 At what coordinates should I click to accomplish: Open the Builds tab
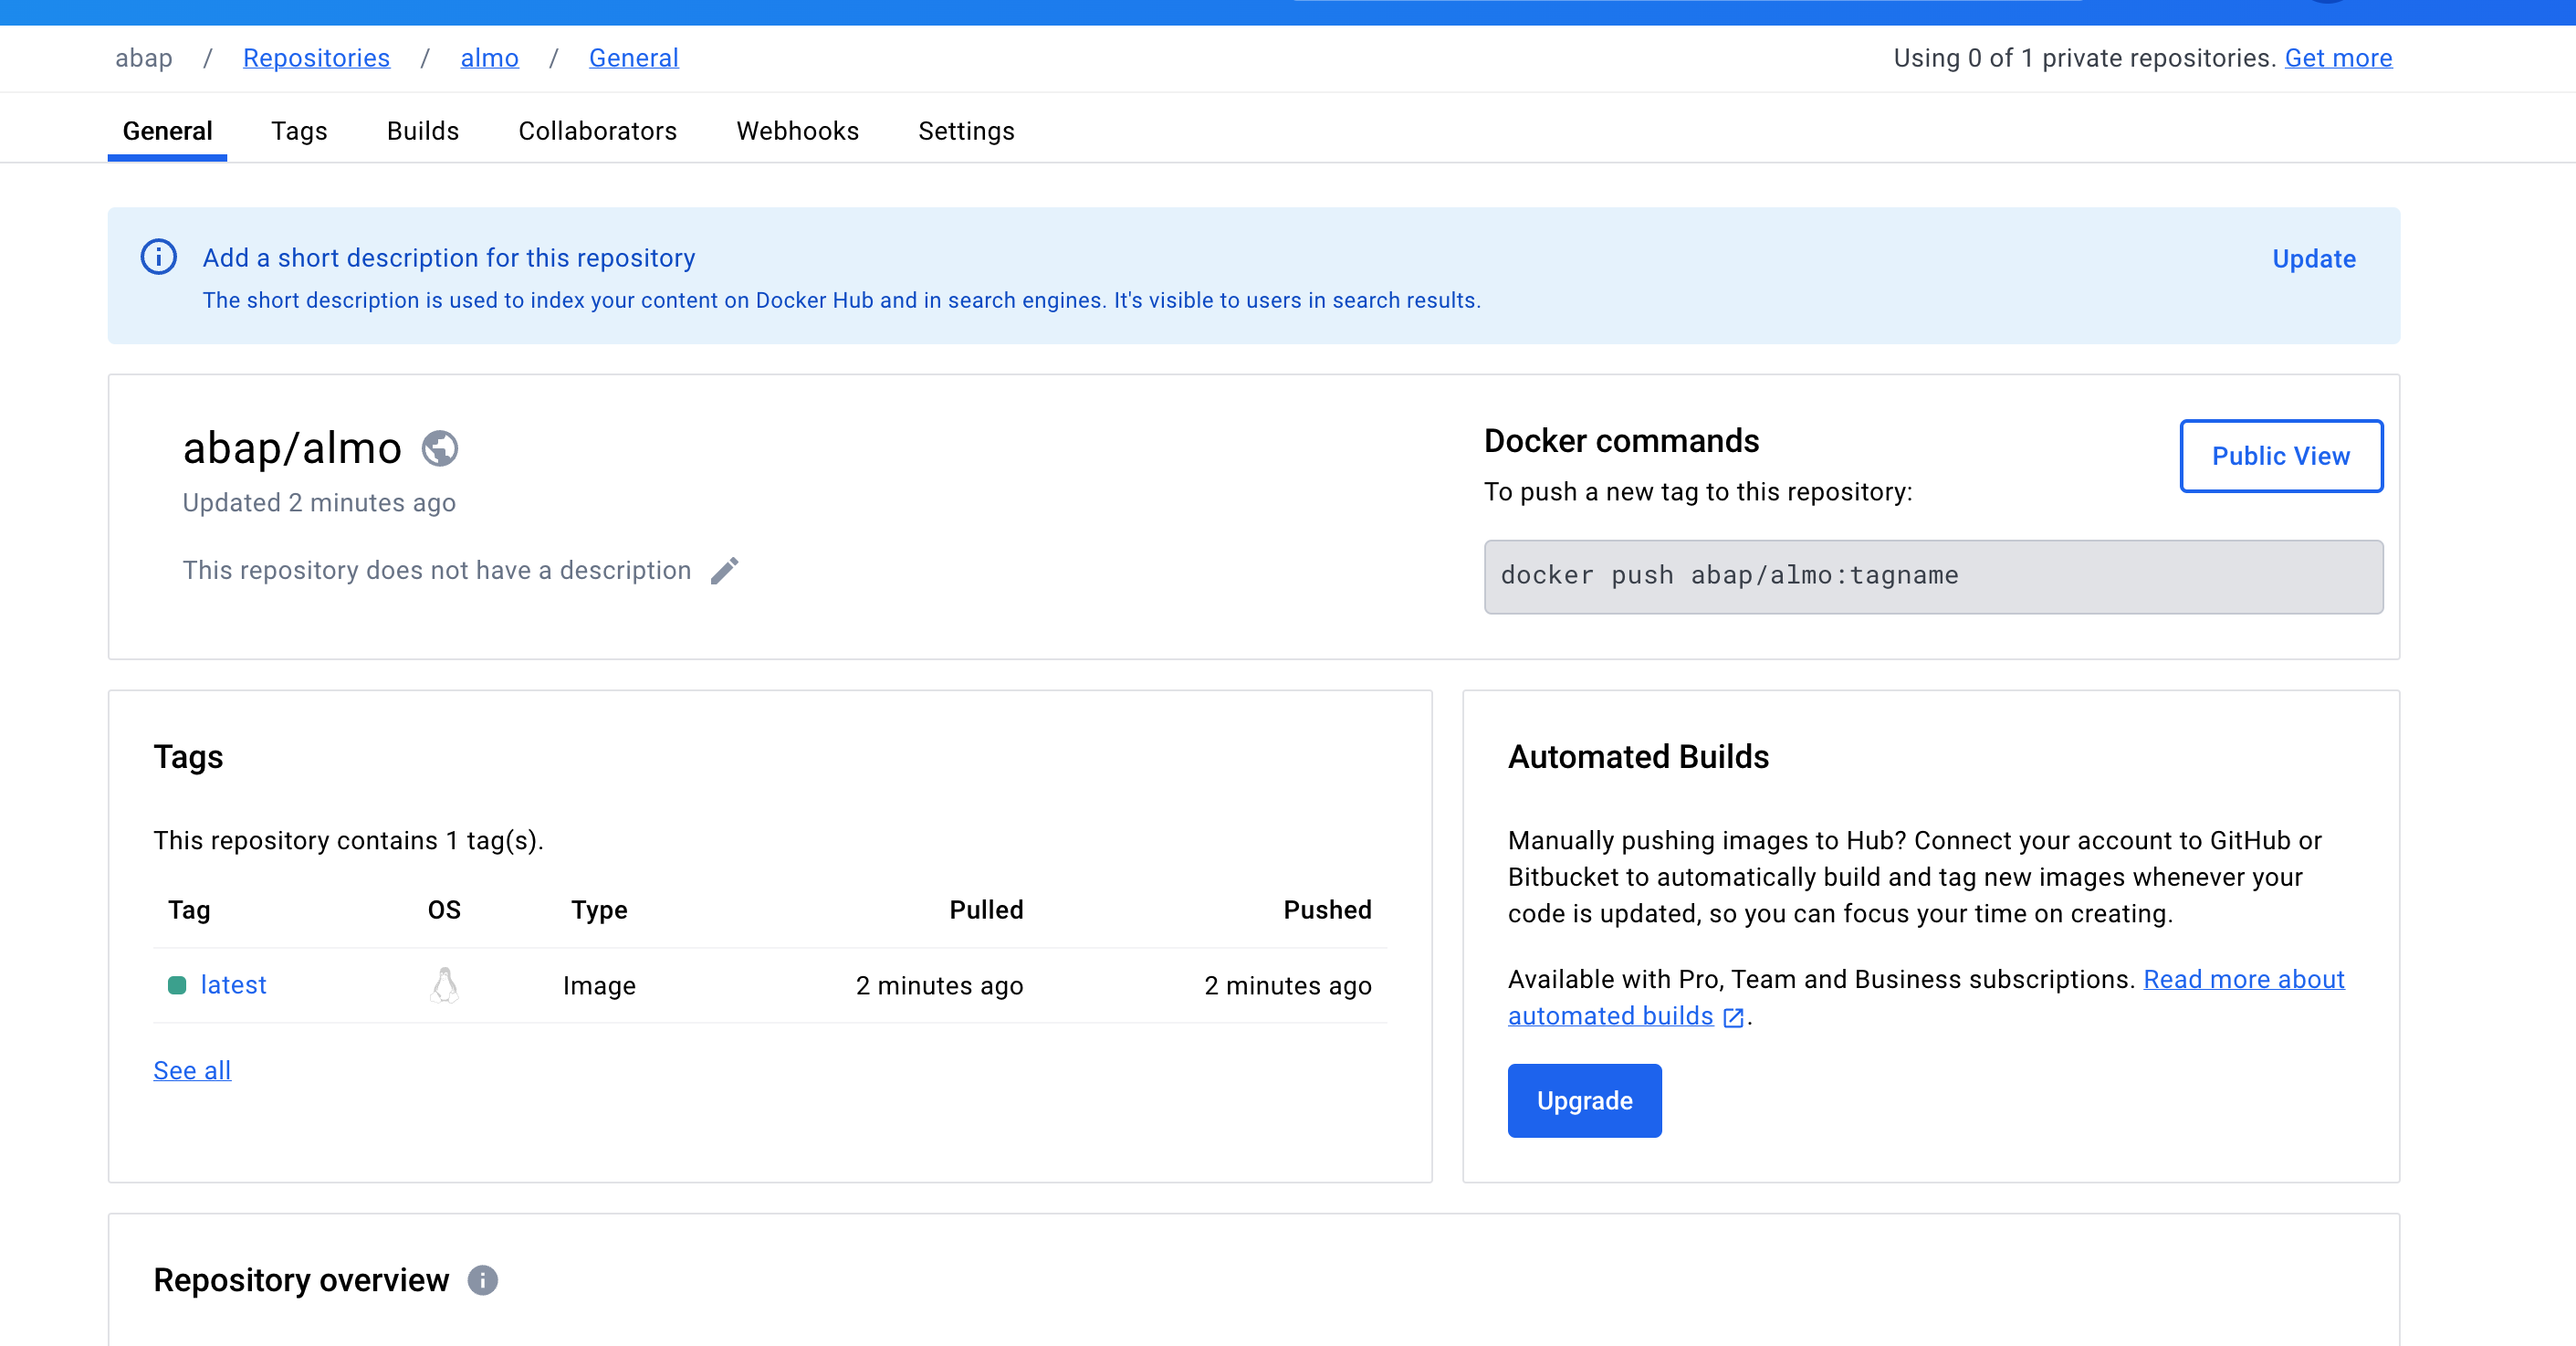coord(423,131)
